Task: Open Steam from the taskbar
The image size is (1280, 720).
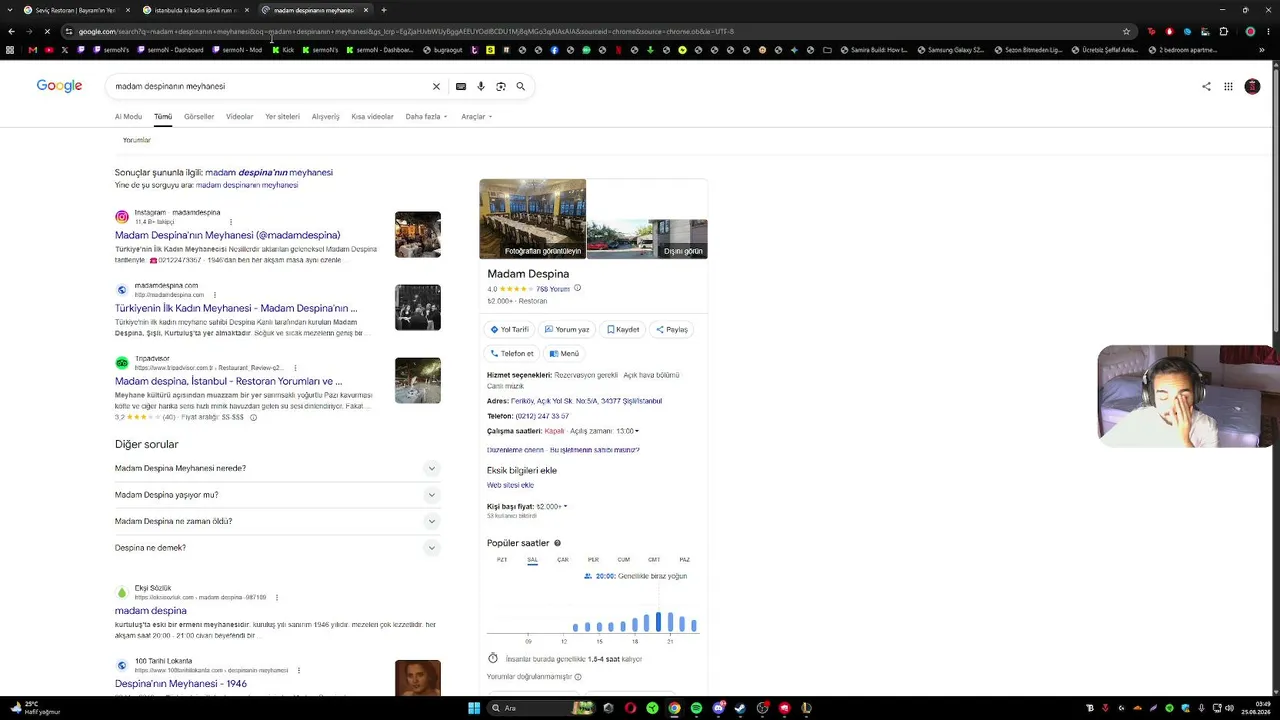Action: (740, 708)
